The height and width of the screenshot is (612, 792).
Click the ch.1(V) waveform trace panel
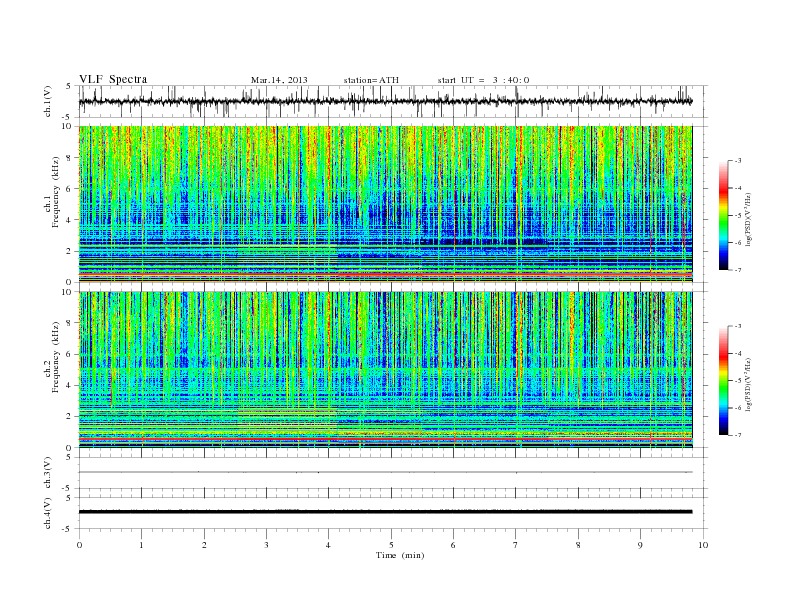(393, 101)
